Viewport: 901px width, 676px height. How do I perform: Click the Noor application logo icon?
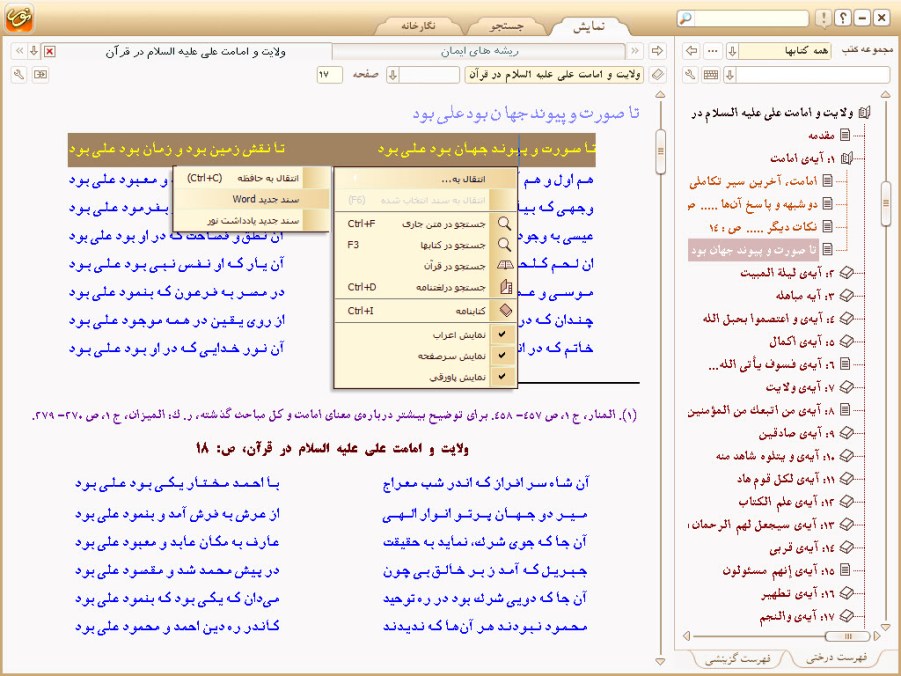click(19, 18)
